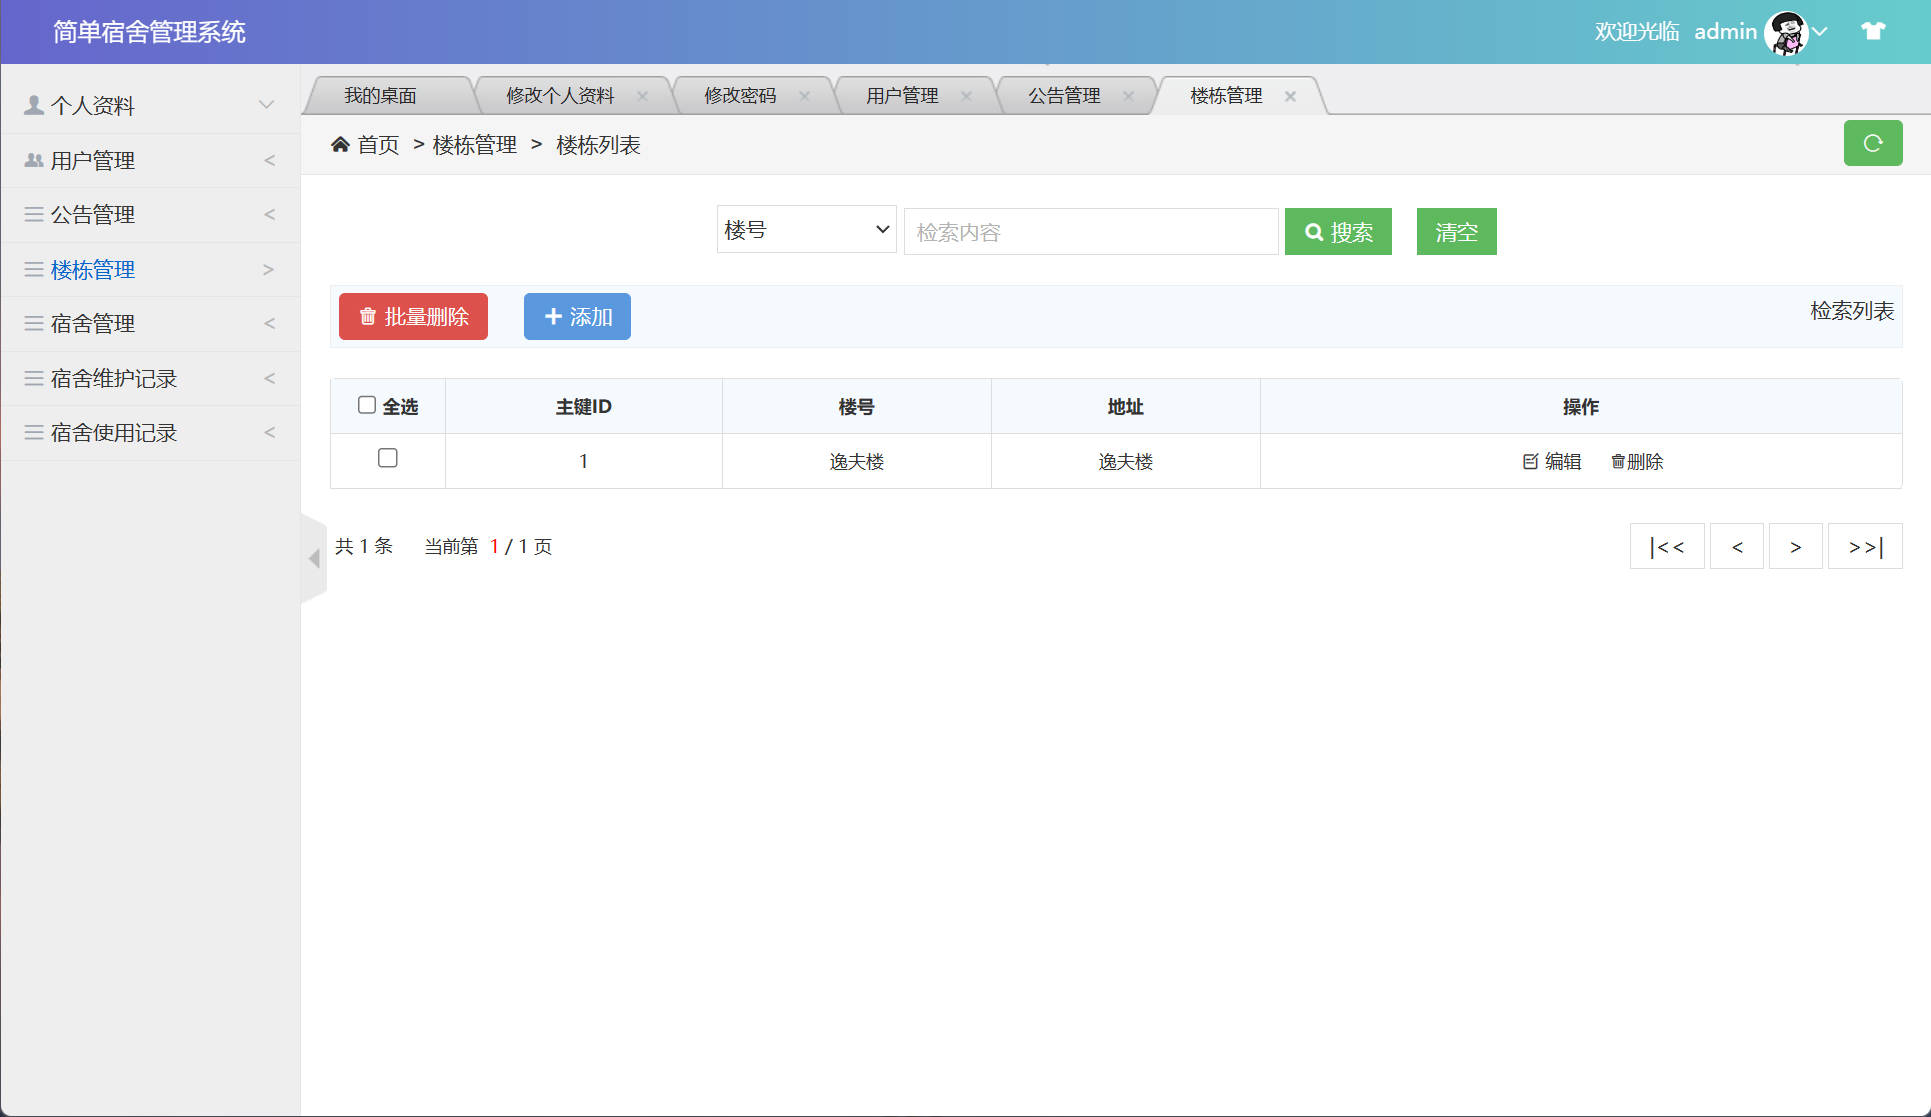Viewport: 1931px width, 1117px height.
Task: Click 编辑 to edit 逸夫楼
Action: point(1551,461)
